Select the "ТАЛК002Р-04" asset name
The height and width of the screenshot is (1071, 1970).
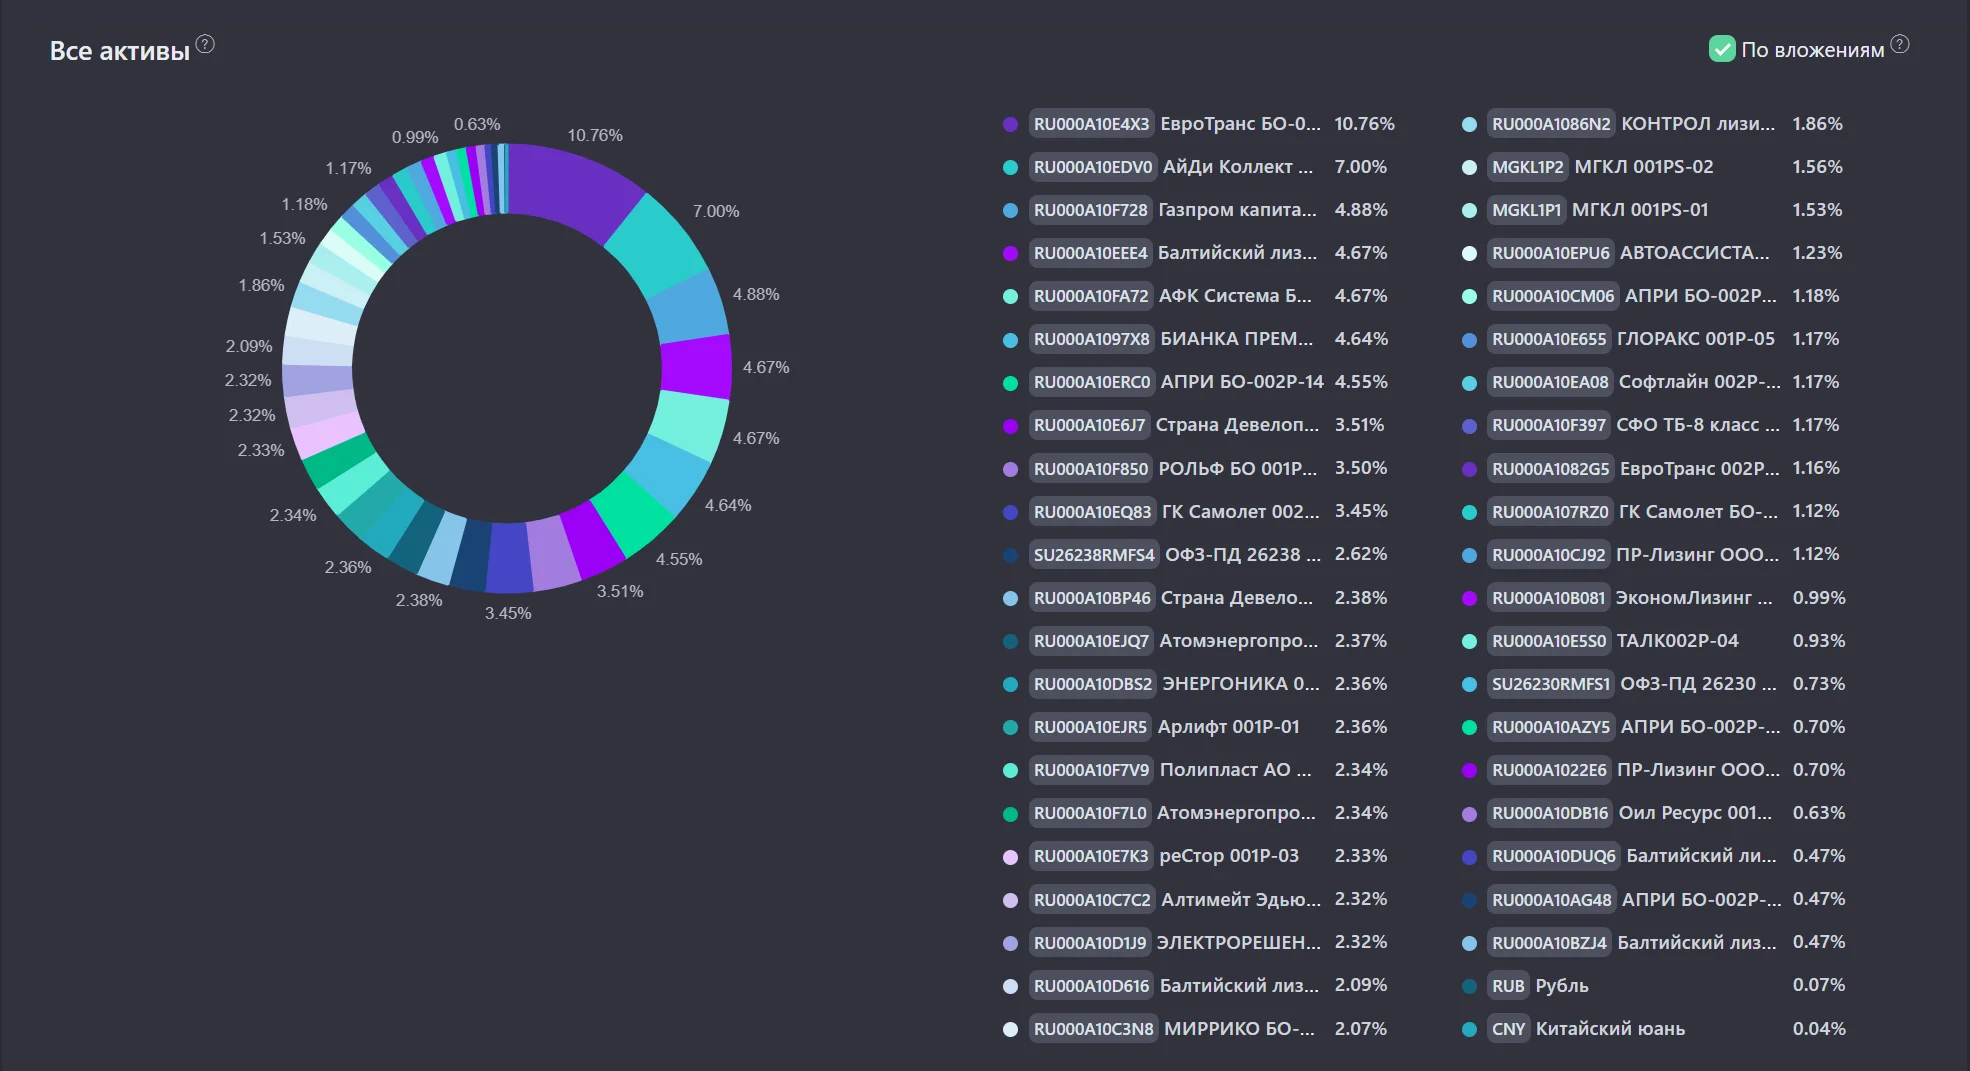[x=1678, y=640]
